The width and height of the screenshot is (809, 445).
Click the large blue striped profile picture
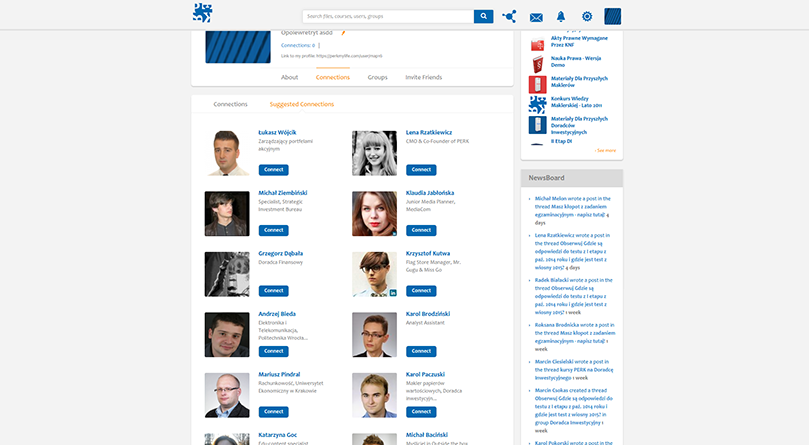point(238,47)
